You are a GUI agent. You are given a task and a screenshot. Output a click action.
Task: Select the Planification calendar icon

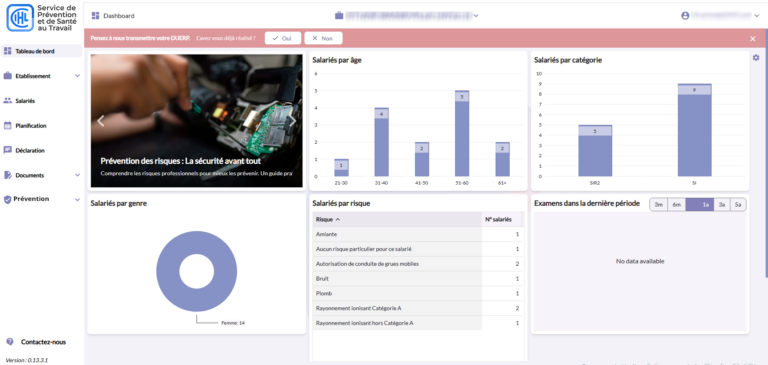7,125
